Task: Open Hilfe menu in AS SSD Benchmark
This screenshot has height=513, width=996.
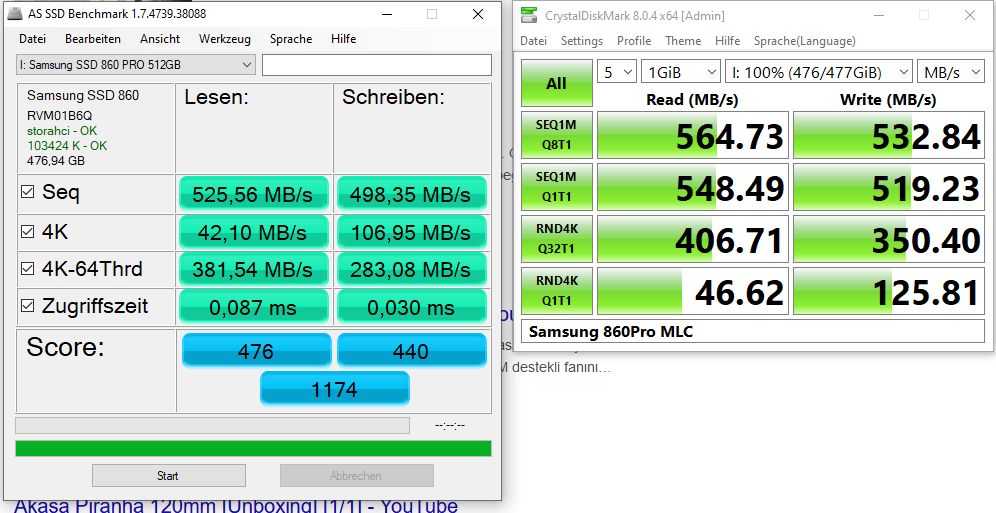Action: pos(344,39)
